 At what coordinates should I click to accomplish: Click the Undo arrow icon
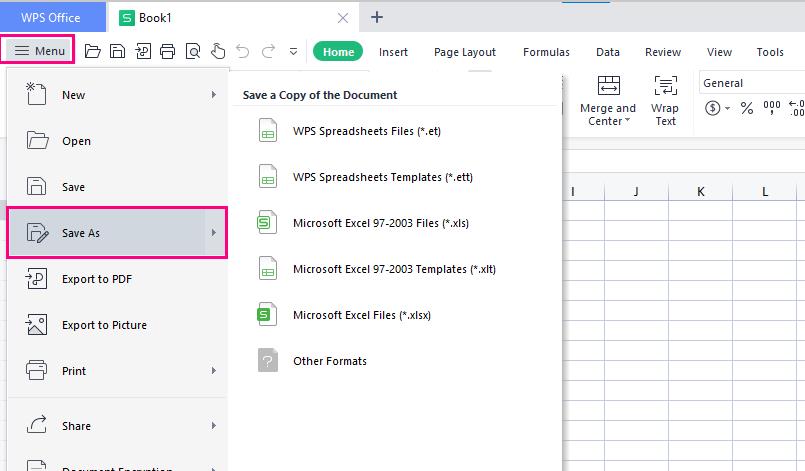pos(242,51)
